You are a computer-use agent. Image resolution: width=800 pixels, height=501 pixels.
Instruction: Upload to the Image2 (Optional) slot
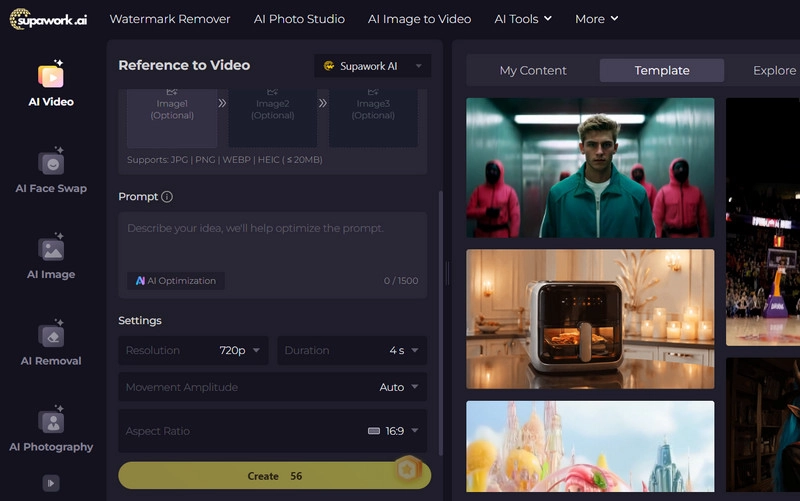pyautogui.click(x=272, y=117)
